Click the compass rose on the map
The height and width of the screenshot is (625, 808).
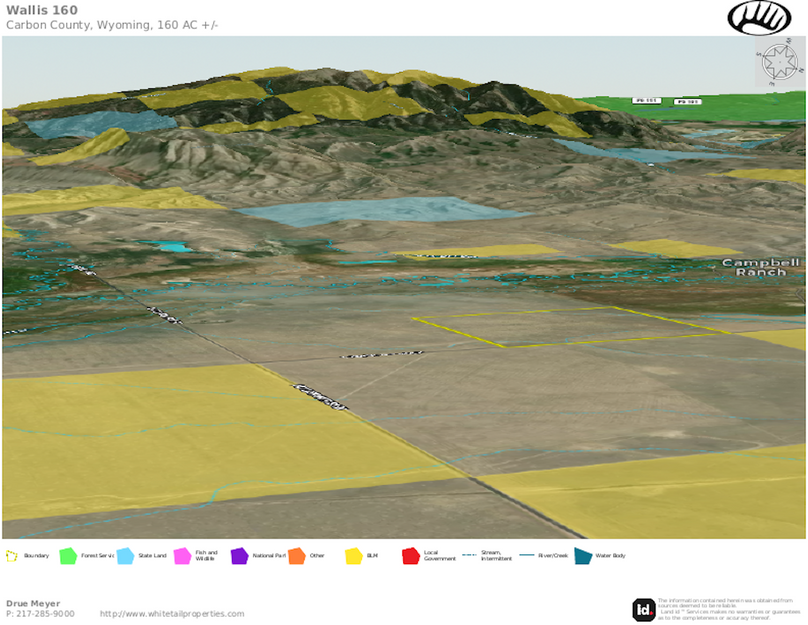coord(779,66)
